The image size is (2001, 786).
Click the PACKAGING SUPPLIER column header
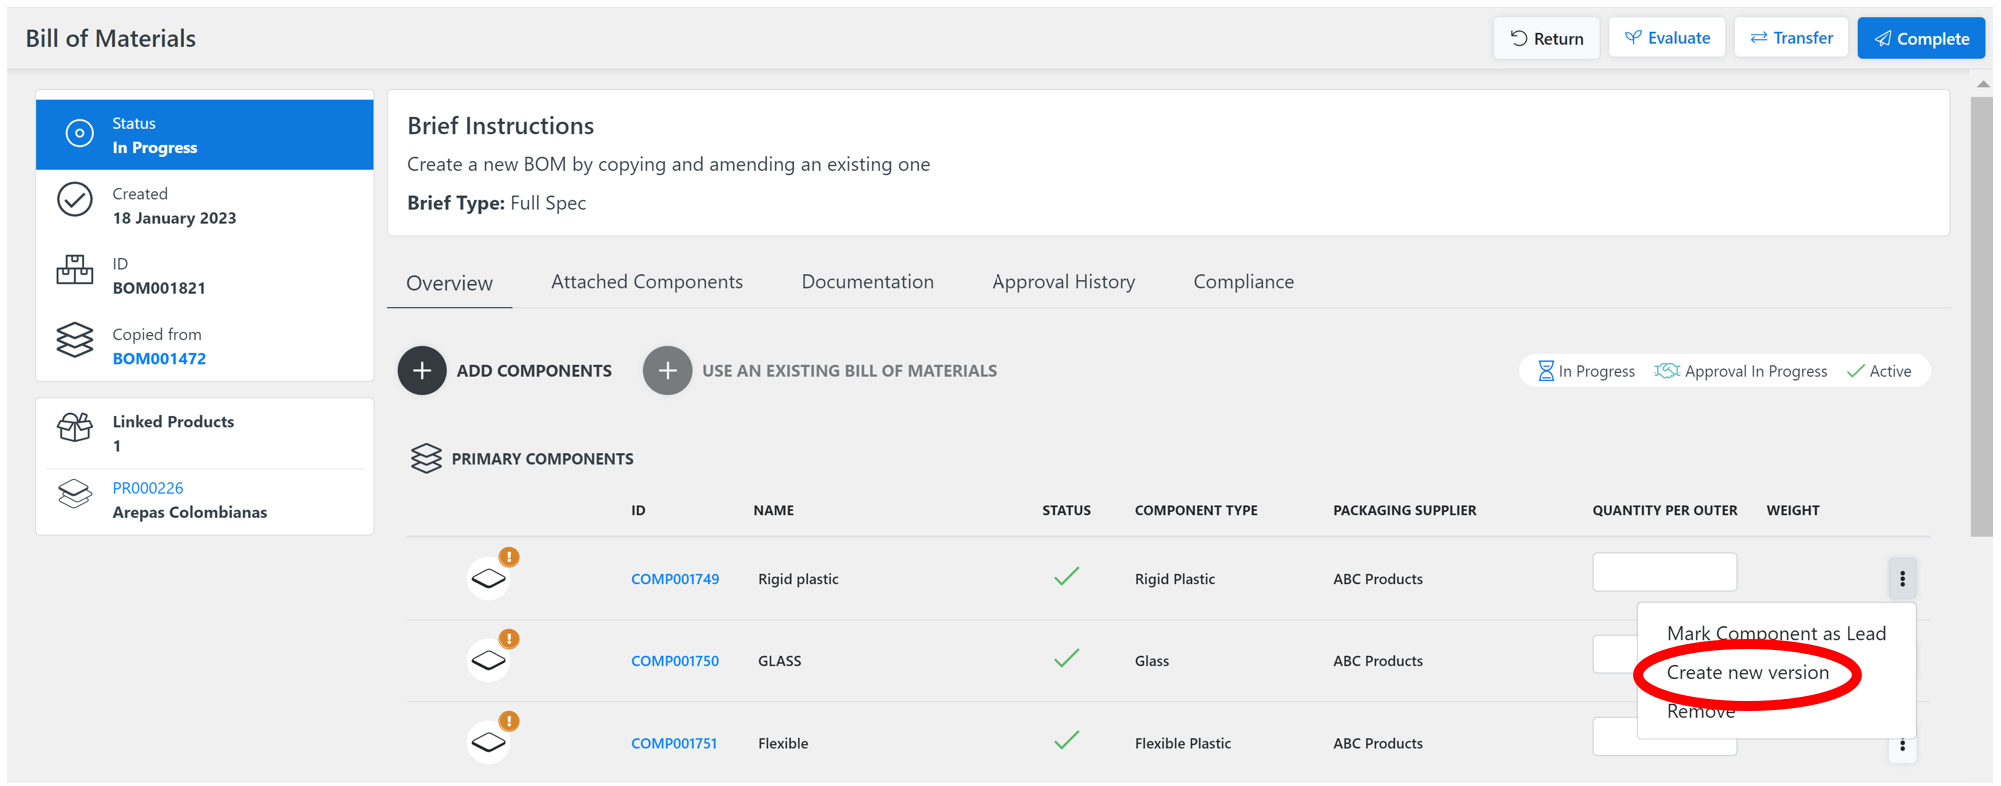coord(1404,510)
